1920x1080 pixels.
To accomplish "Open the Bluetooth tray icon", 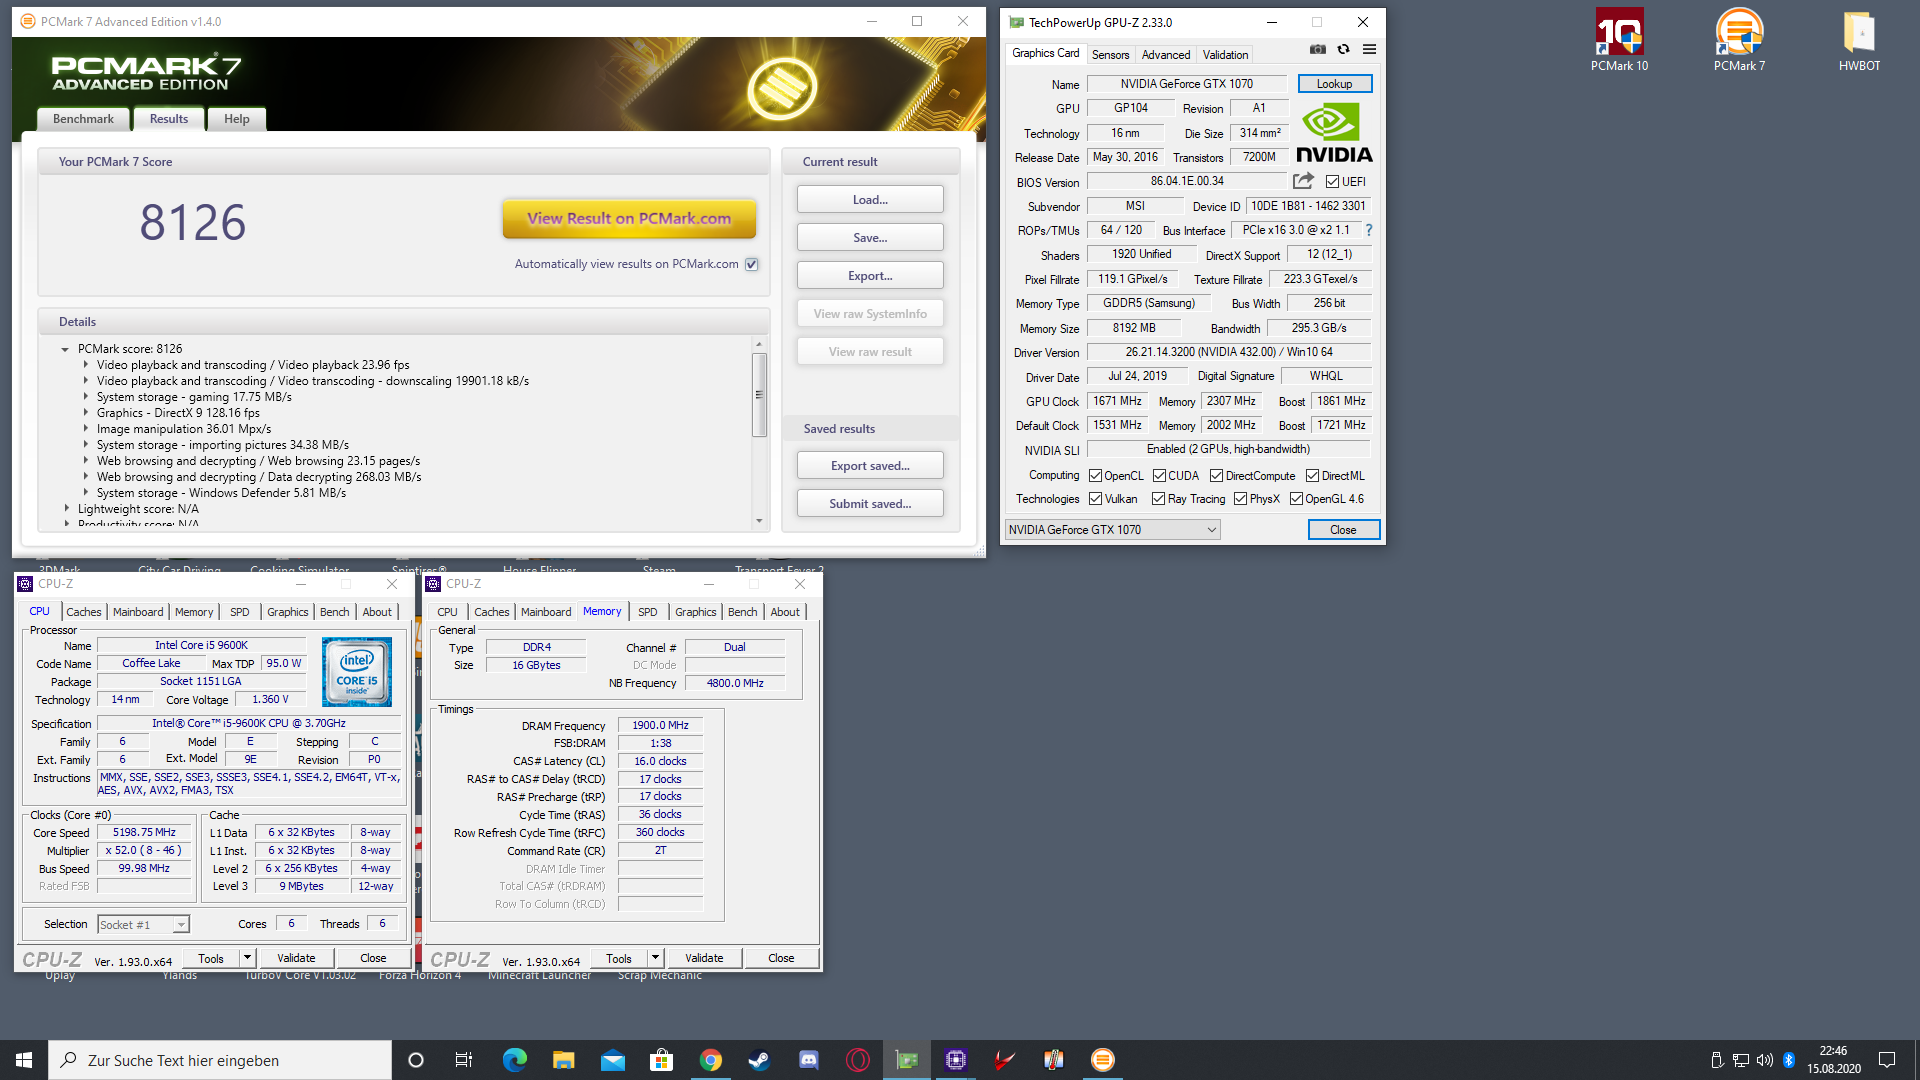I will [1788, 1060].
